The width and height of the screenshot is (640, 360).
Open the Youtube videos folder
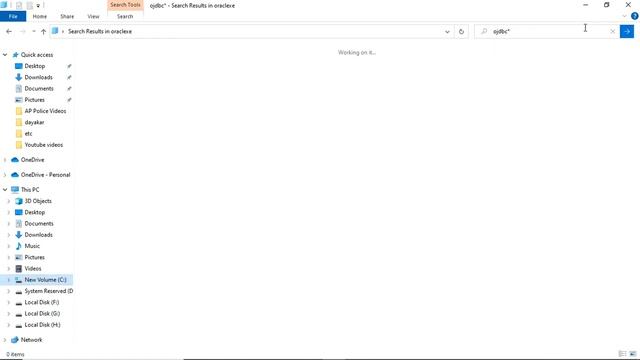[44, 145]
